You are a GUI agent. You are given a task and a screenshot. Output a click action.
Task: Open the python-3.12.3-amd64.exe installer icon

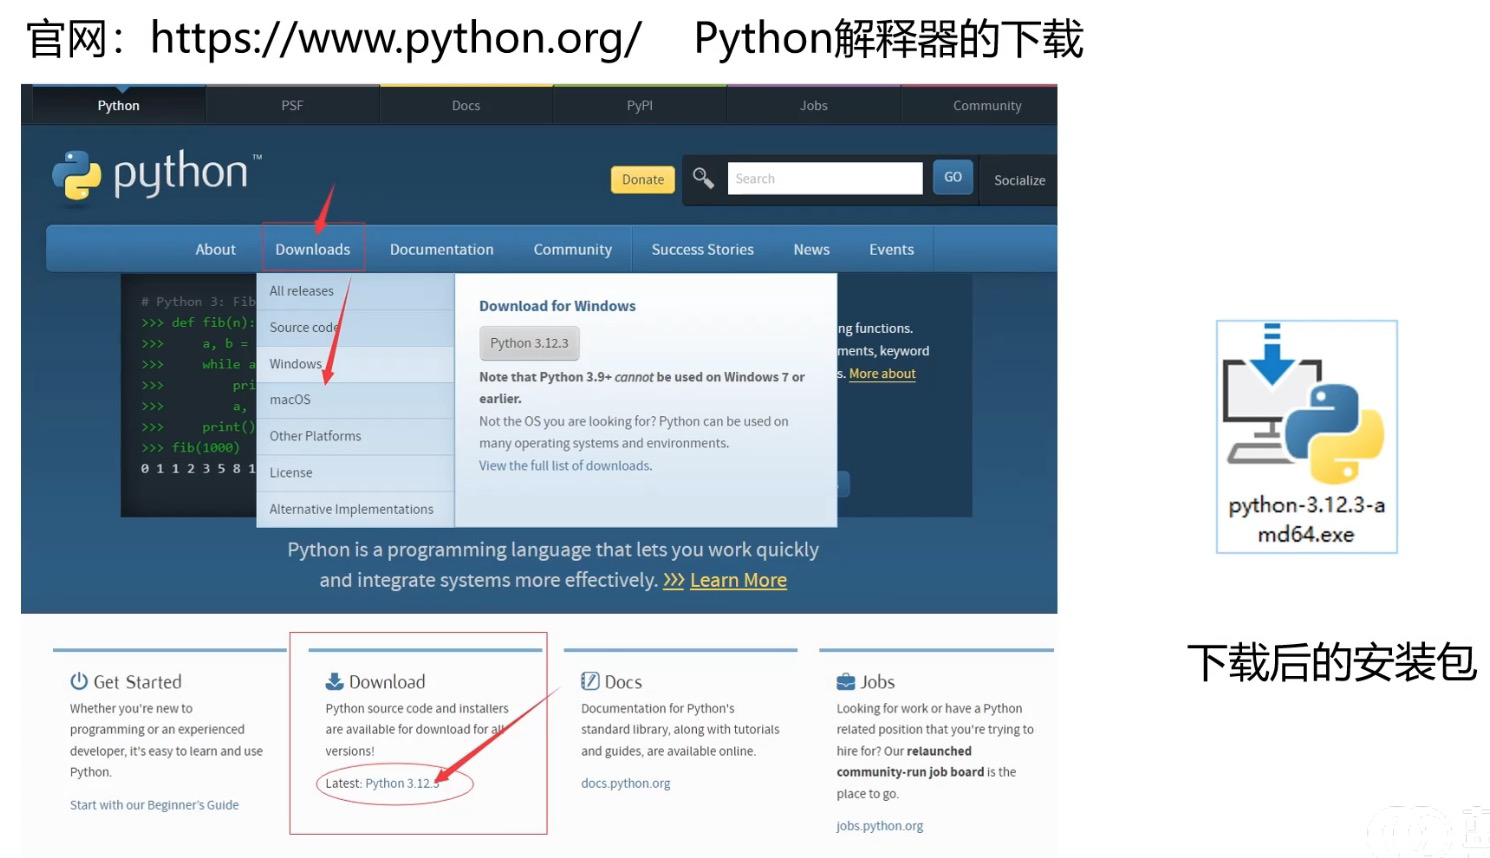tap(1306, 436)
